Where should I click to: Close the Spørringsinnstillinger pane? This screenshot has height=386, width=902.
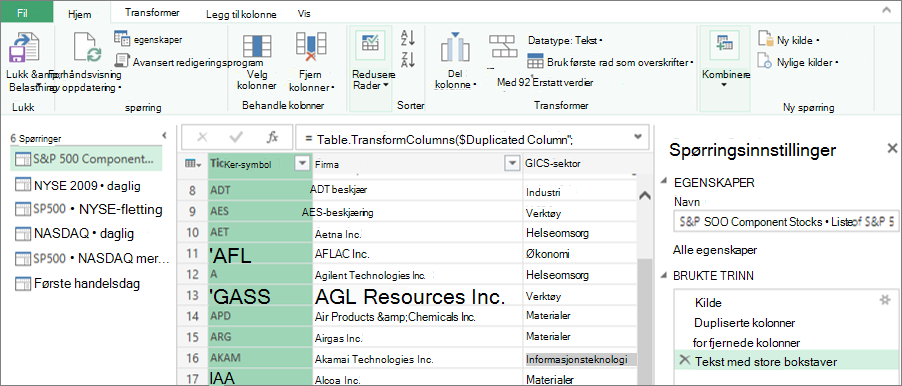892,148
